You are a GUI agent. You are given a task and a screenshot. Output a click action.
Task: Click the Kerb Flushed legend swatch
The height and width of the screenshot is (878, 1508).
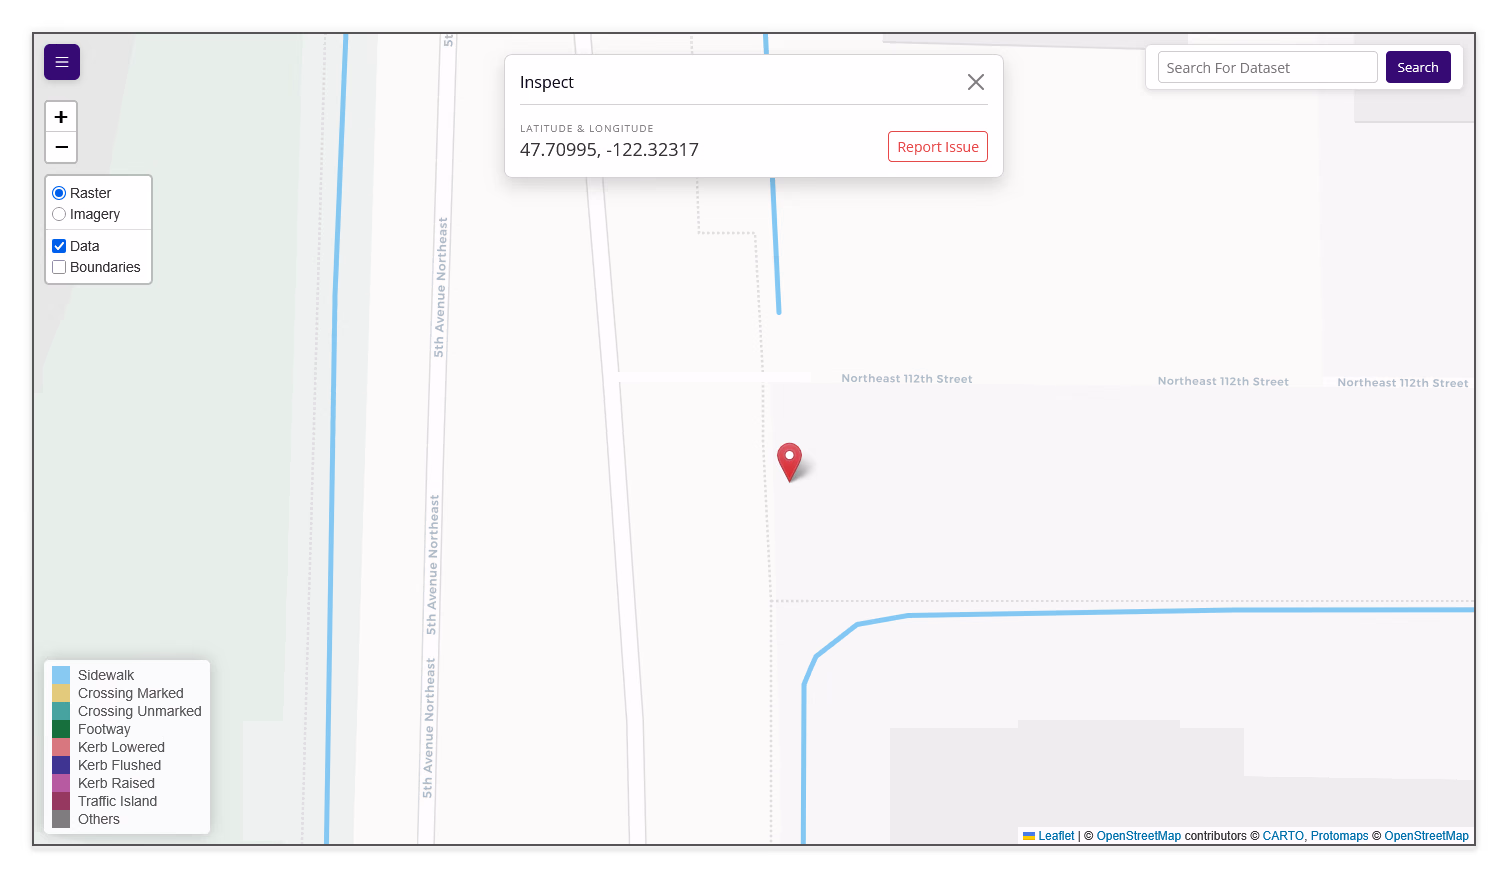click(x=61, y=765)
